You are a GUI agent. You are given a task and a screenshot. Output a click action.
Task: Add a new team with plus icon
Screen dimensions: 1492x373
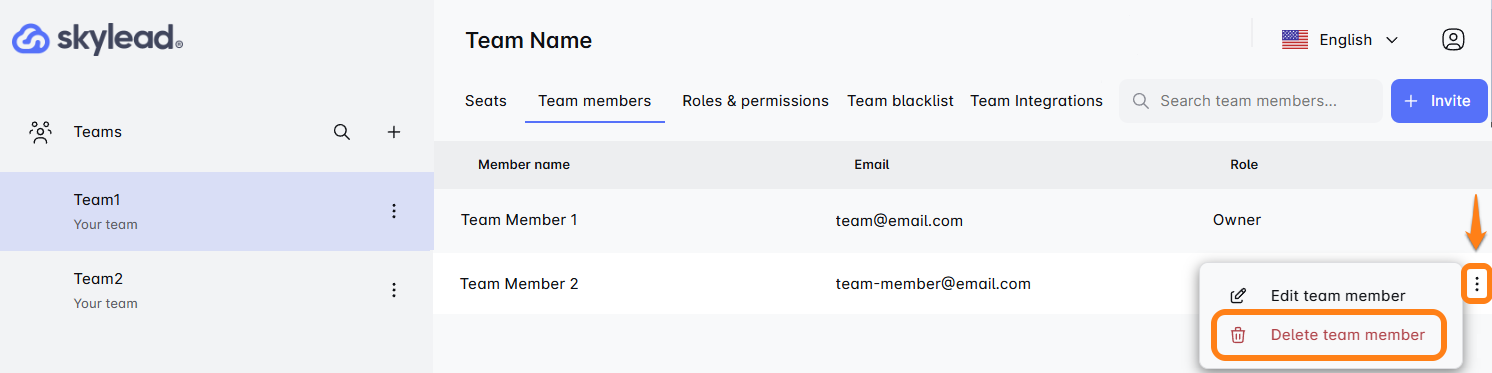(394, 132)
